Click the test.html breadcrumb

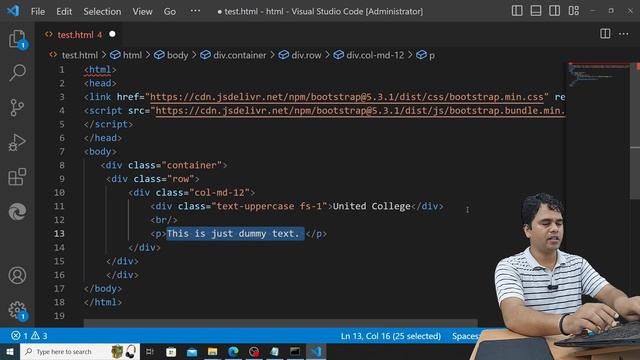[80, 55]
